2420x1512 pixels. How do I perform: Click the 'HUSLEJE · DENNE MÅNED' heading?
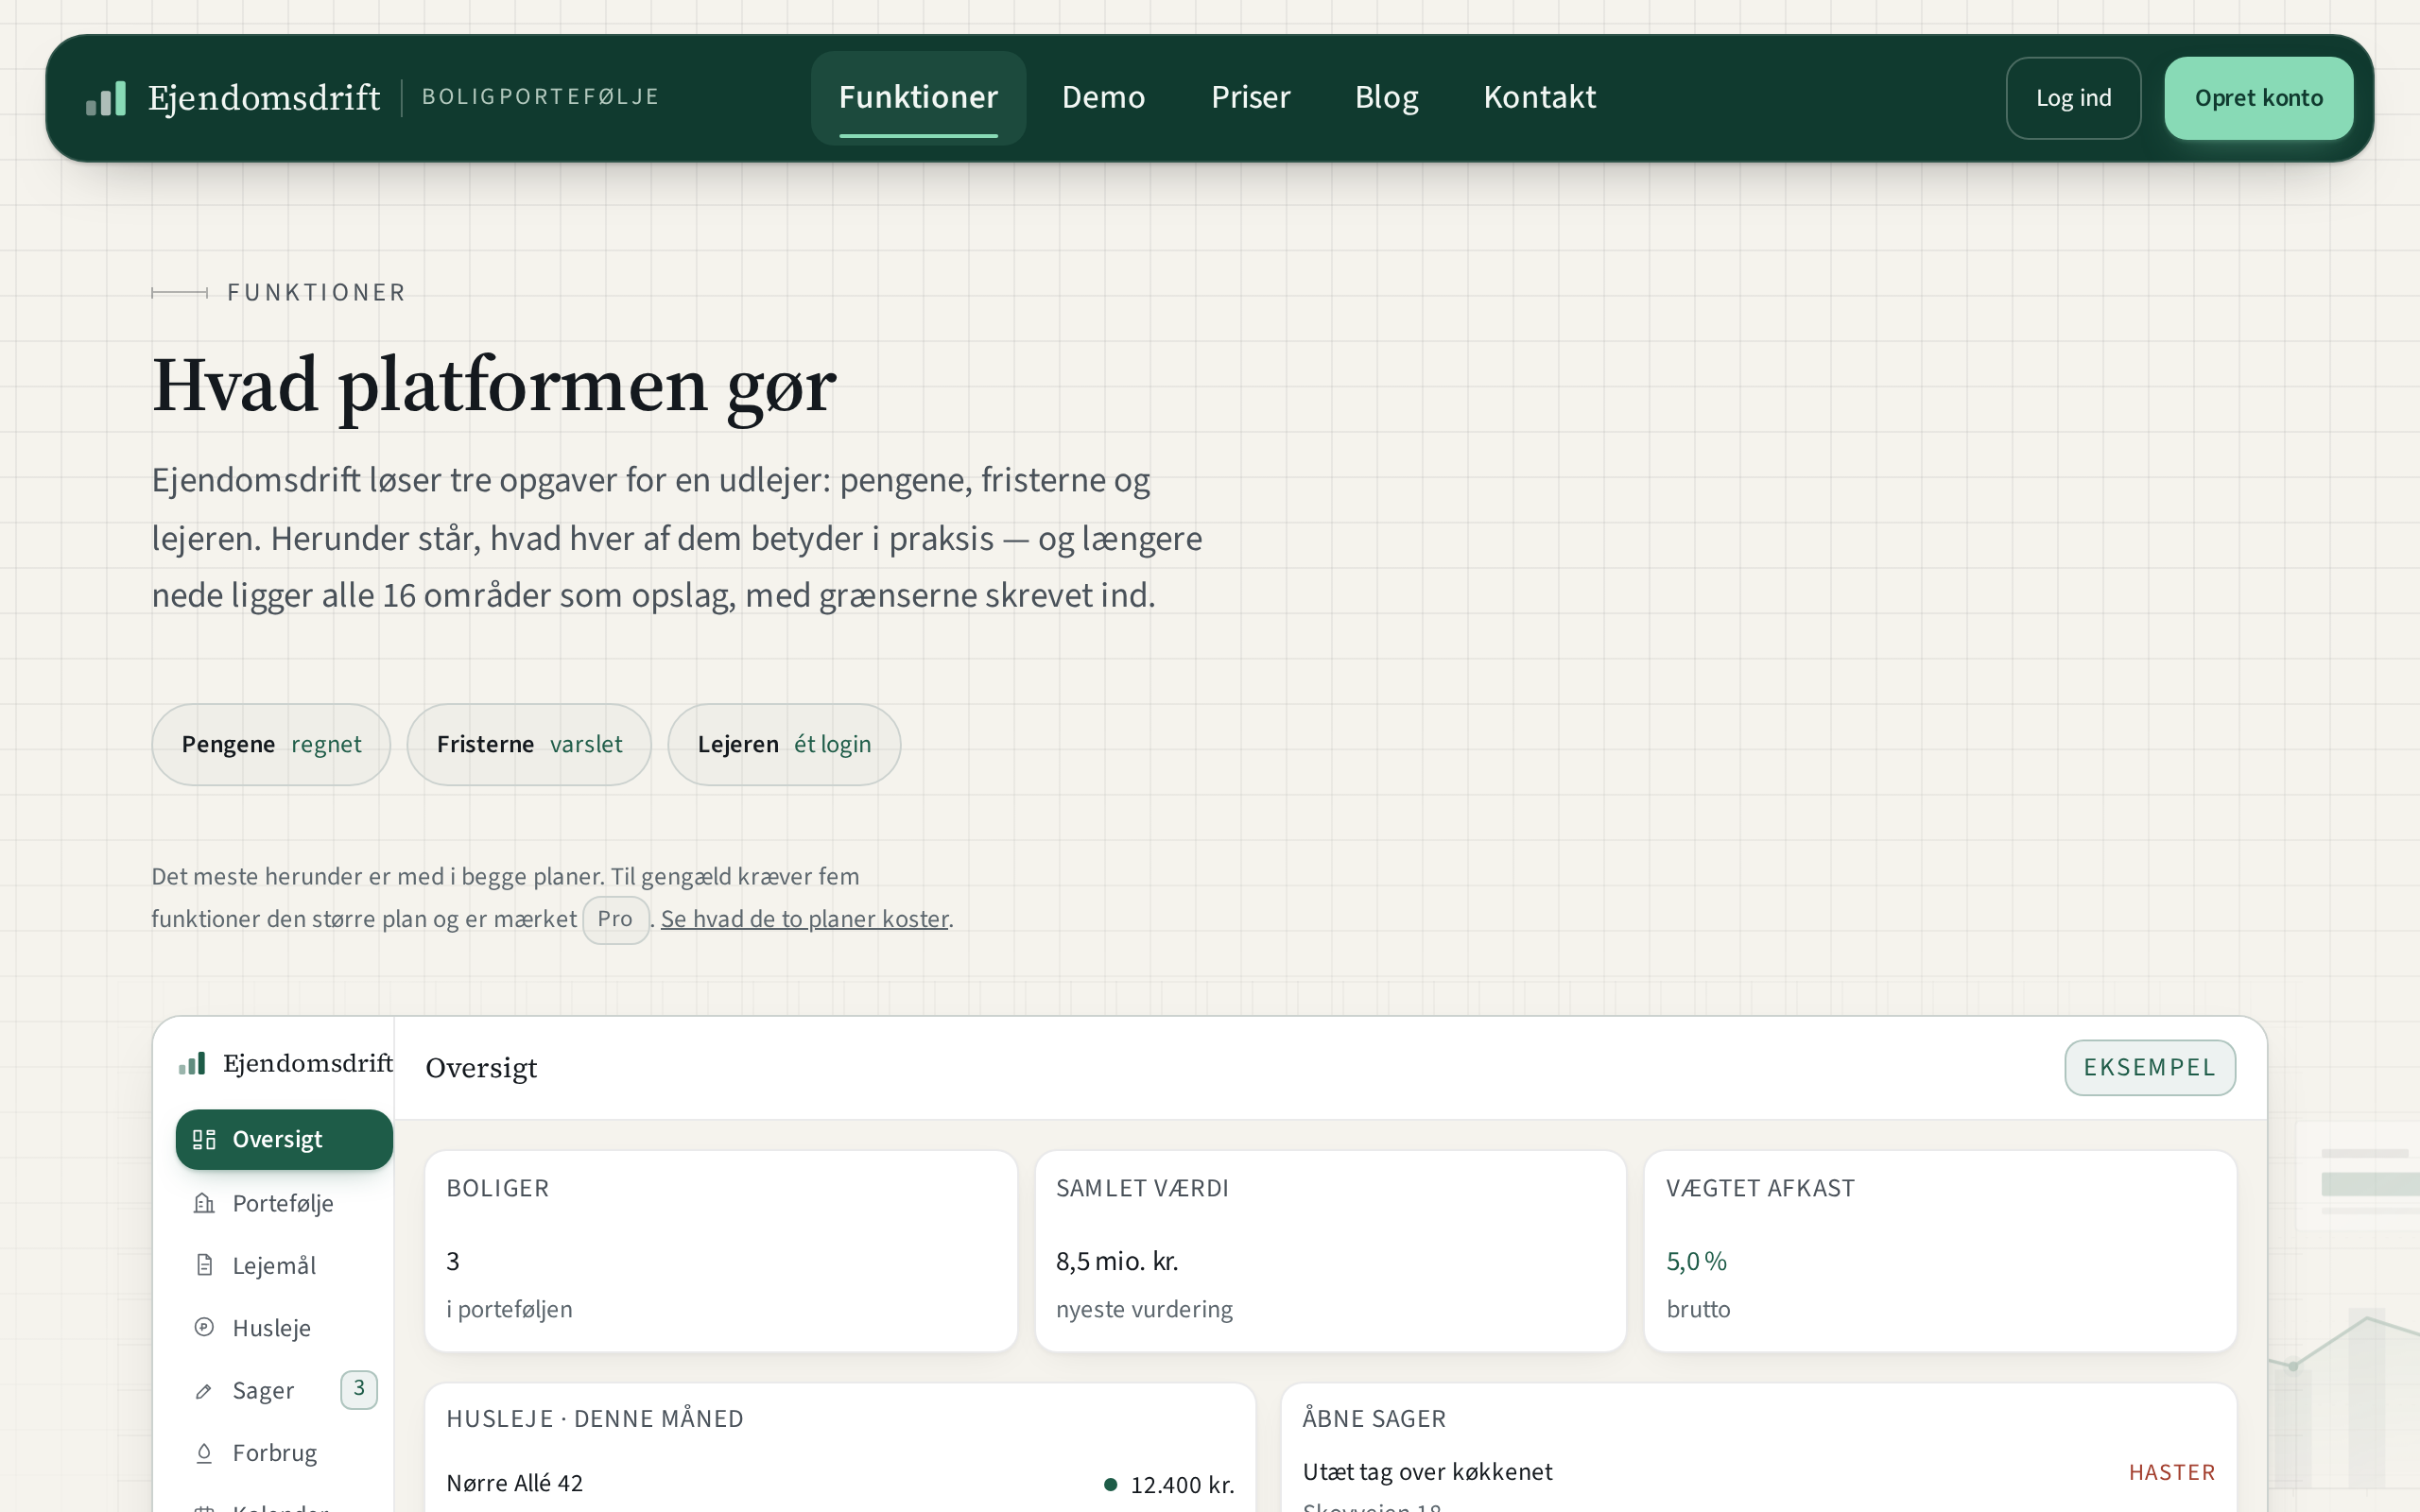595,1418
